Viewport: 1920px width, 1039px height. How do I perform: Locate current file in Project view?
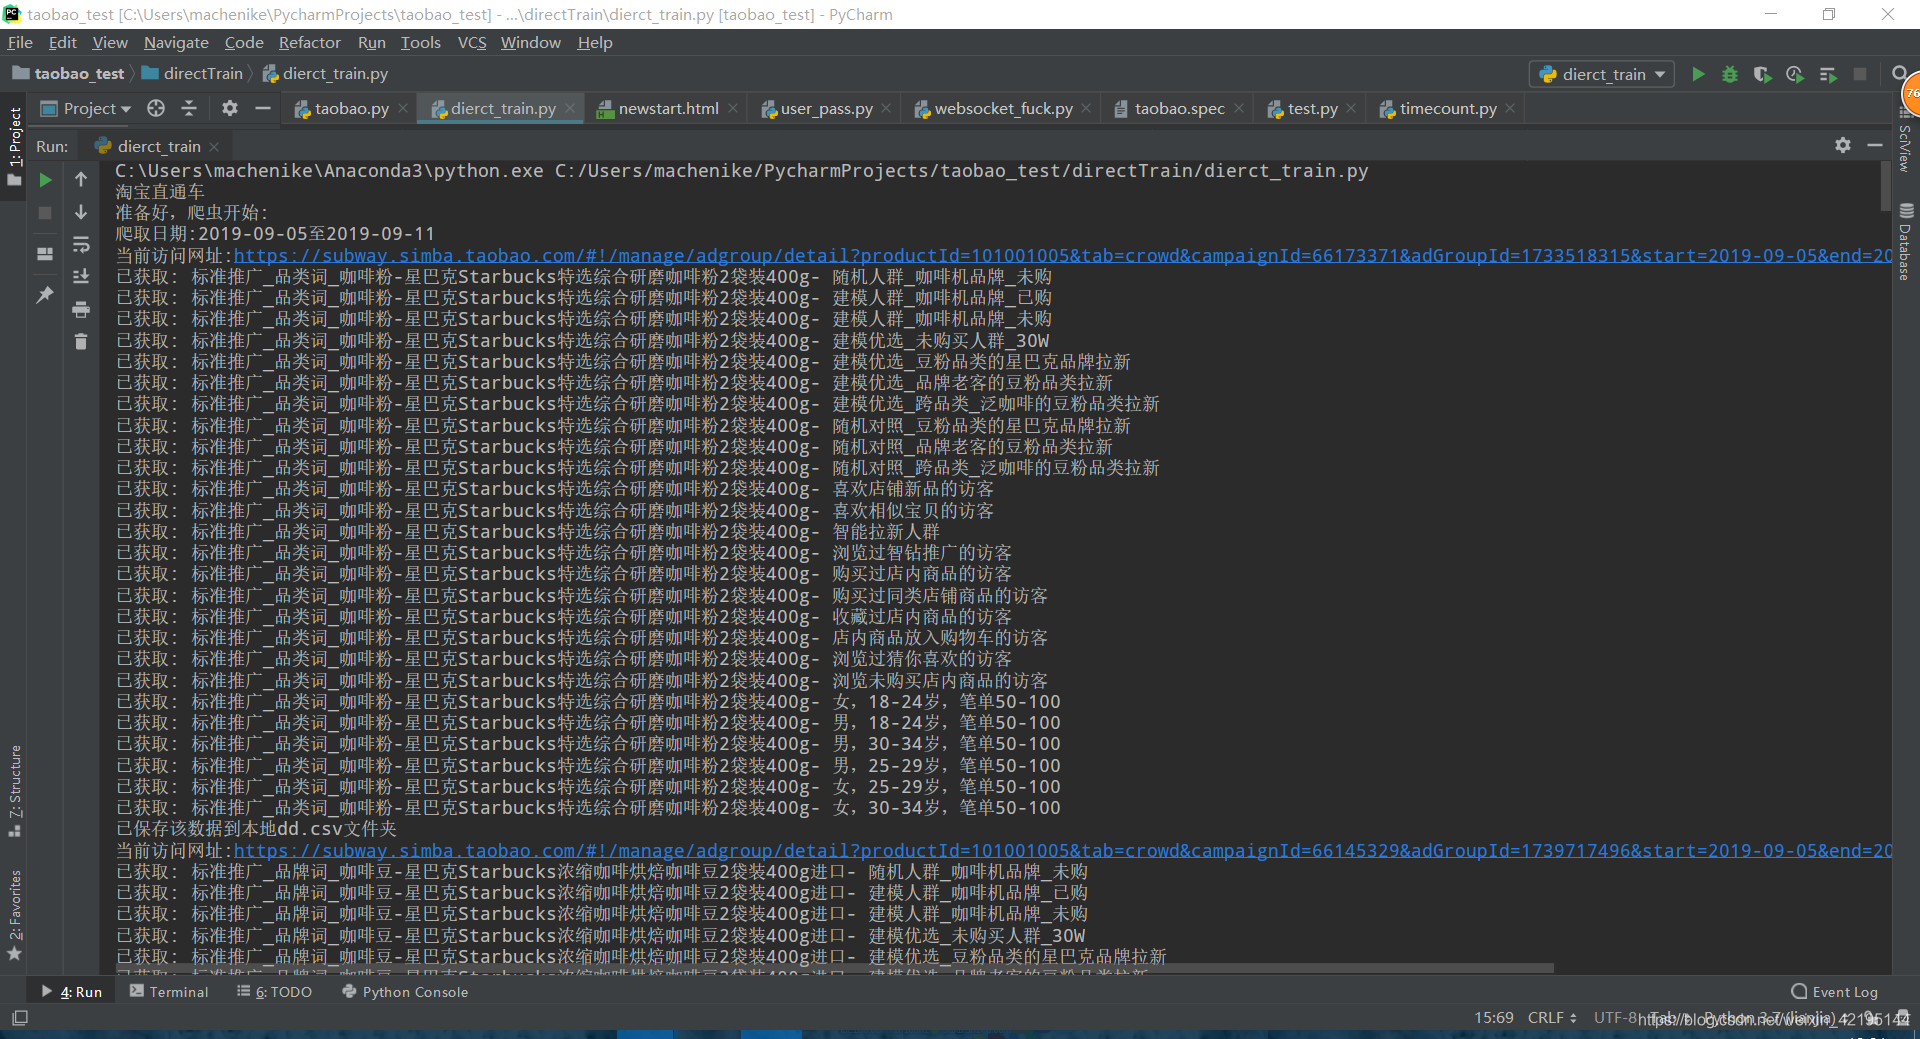(x=156, y=108)
